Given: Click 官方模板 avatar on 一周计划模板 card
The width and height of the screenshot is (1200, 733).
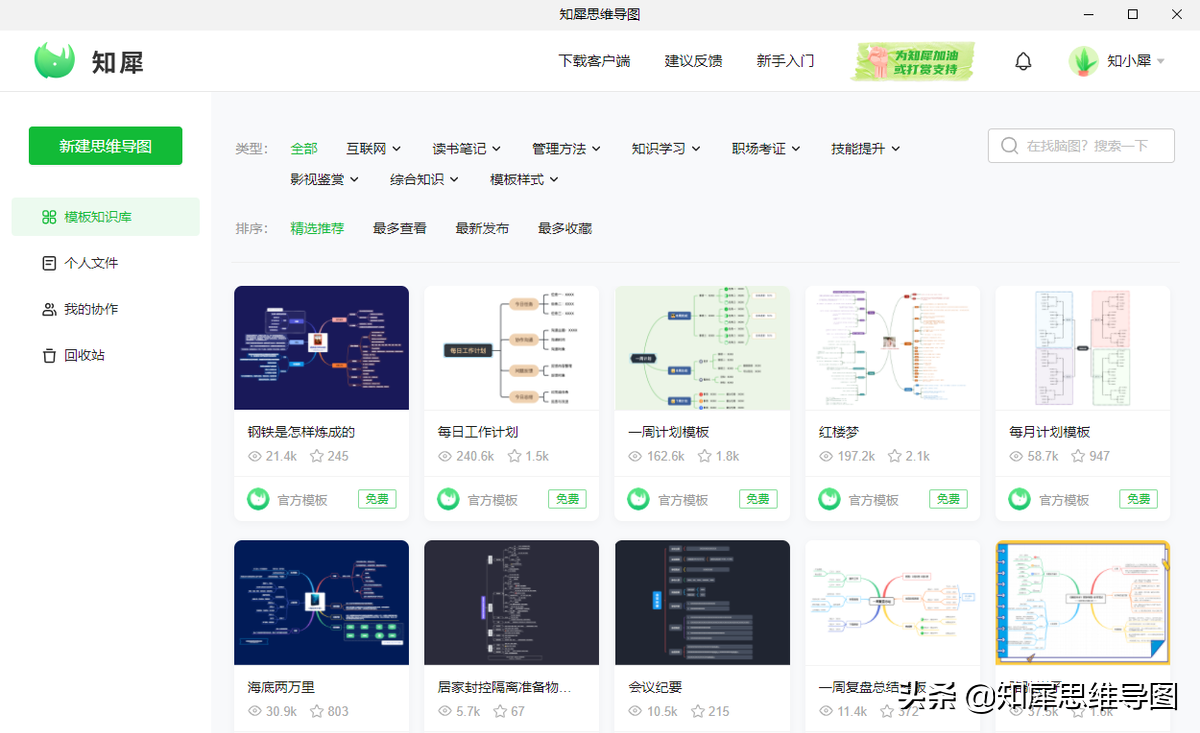Looking at the screenshot, I should click(x=638, y=498).
